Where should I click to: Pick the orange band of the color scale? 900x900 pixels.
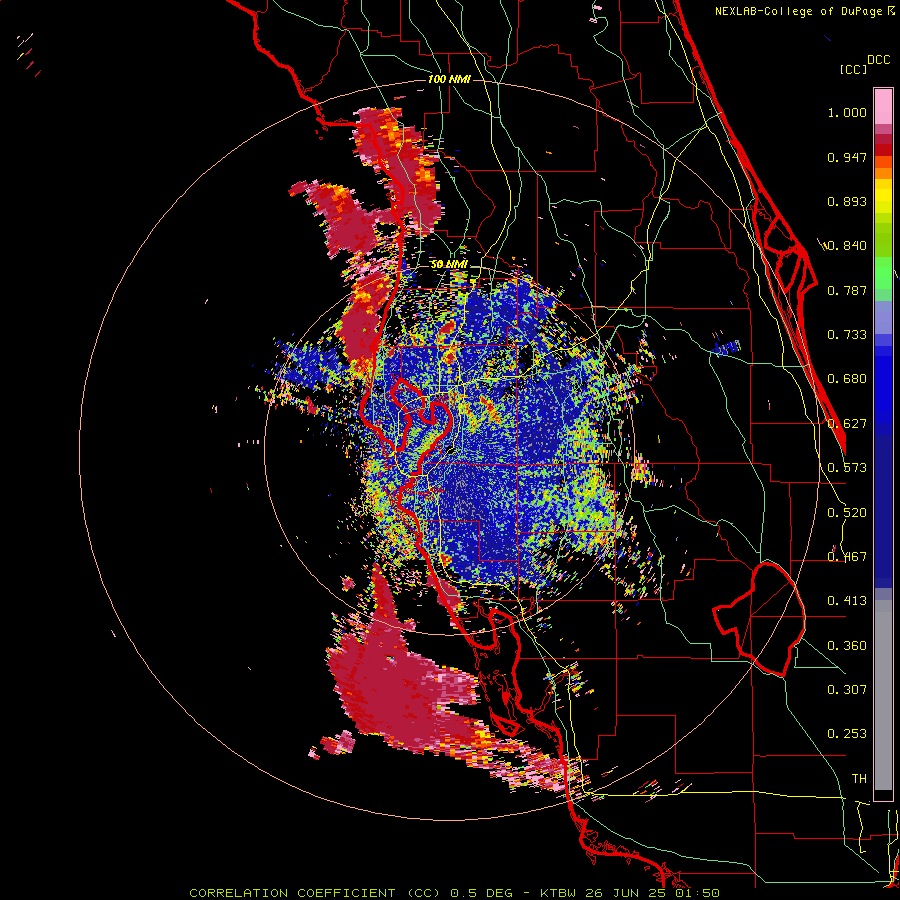click(883, 168)
